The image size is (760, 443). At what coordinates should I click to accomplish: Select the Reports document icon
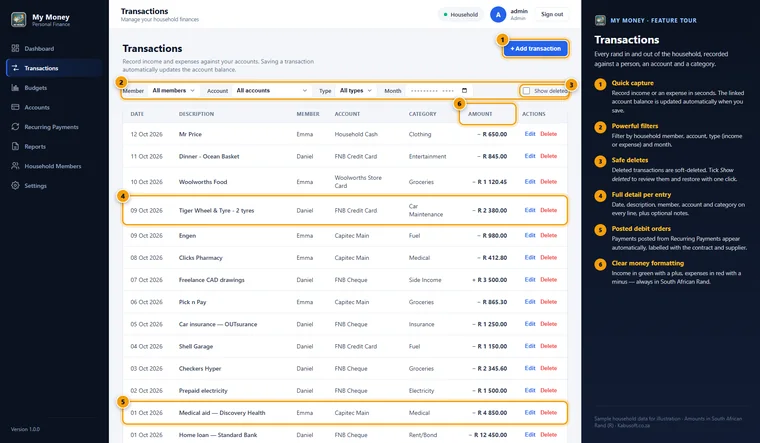pos(16,146)
